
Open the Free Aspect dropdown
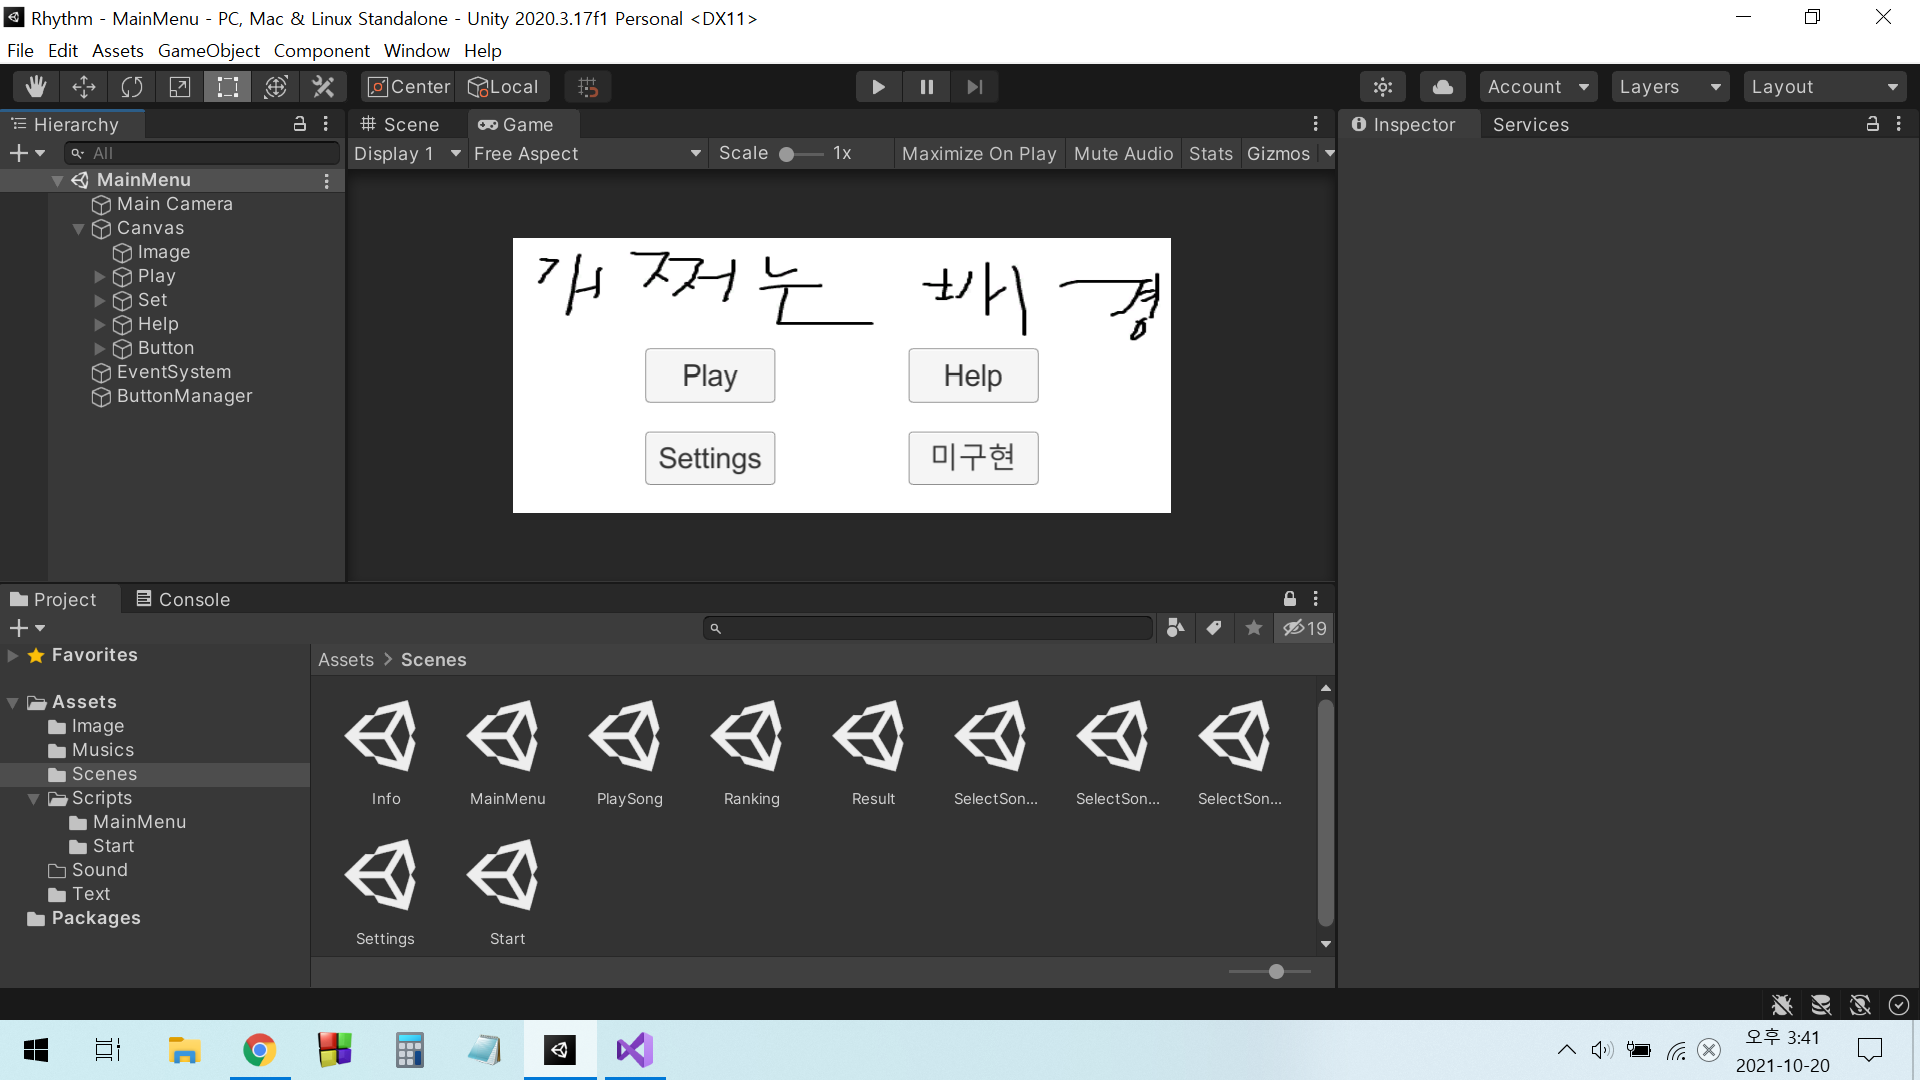point(587,153)
